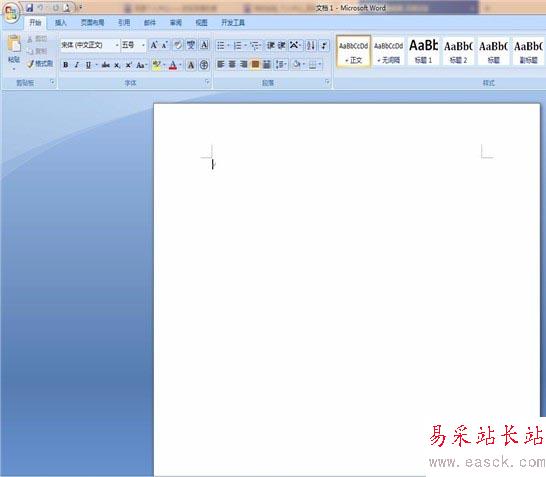546x477 pixels.
Task: Click the Copy (复制) button
Action: pyautogui.click(x=38, y=51)
